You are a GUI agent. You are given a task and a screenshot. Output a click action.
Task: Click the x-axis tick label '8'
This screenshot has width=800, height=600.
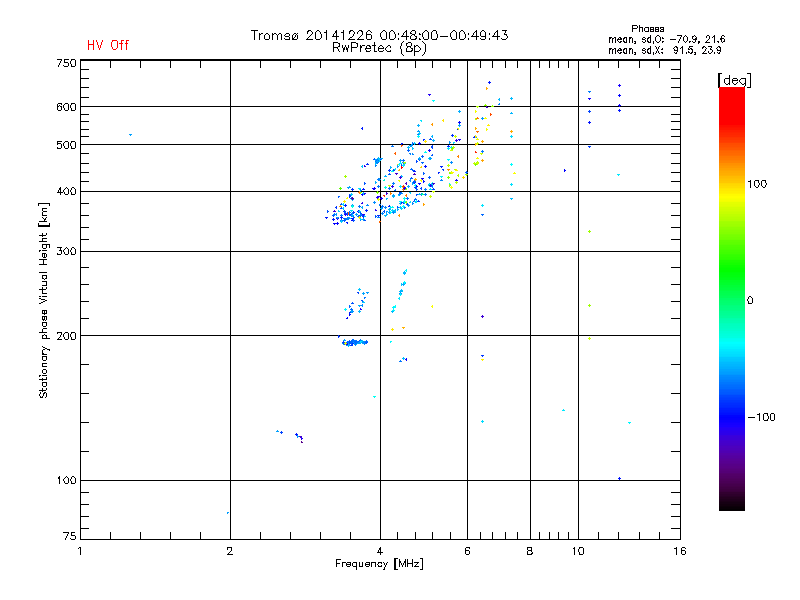pos(530,551)
